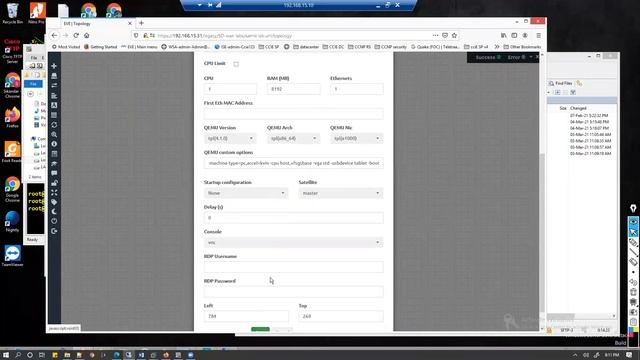
Task: Expand the bookmarks overflow chevron
Action: click(x=497, y=47)
